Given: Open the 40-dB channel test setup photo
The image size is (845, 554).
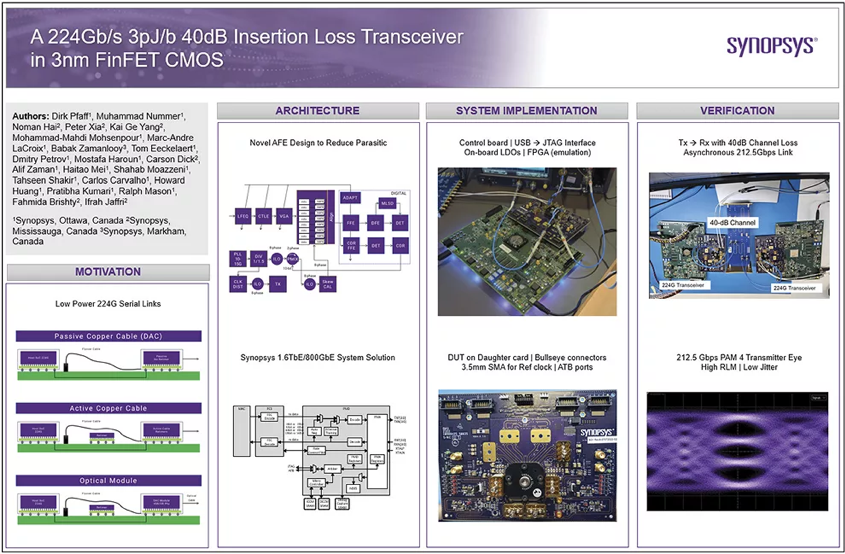Looking at the screenshot, I should point(738,235).
